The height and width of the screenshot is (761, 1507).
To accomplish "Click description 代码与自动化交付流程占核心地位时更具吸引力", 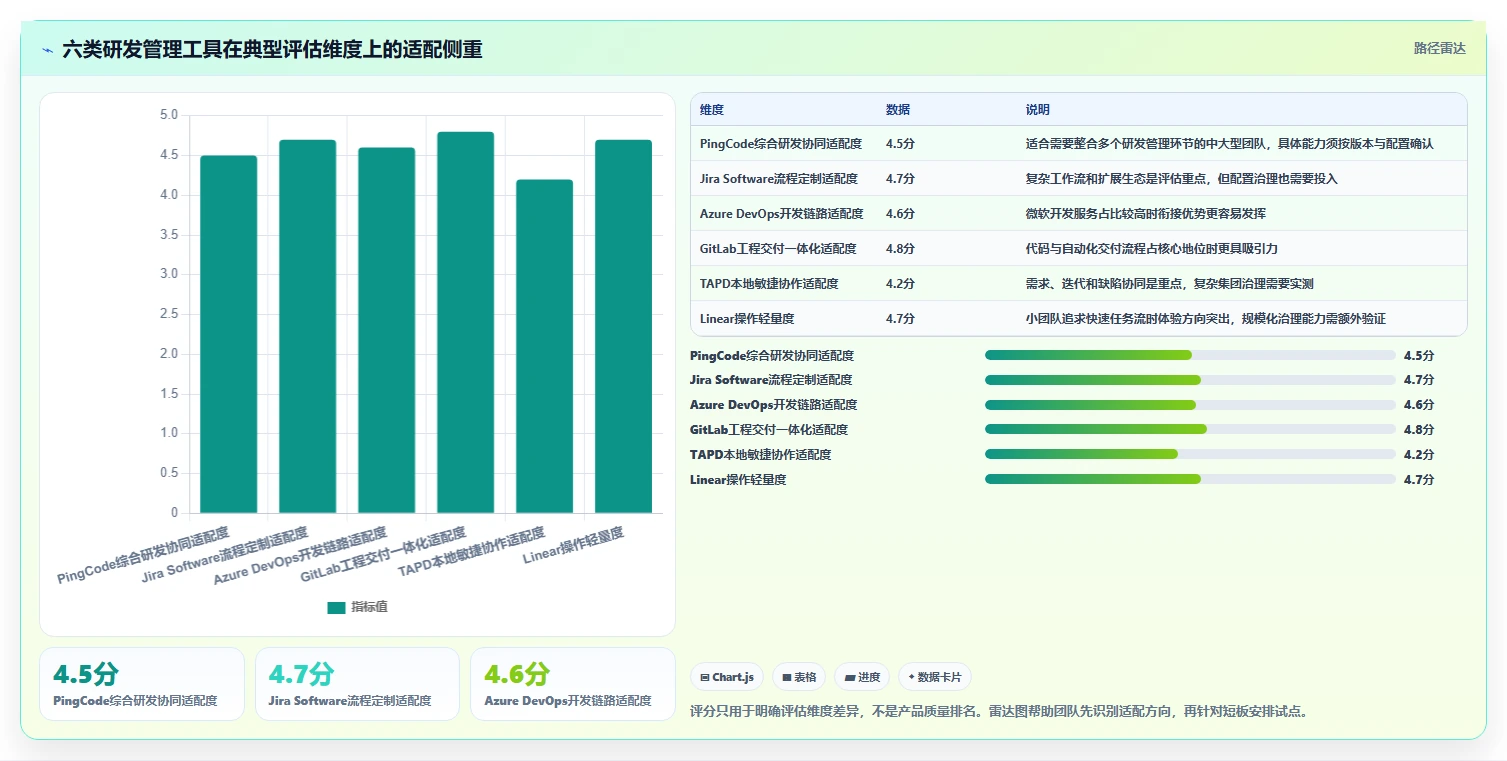I will tap(1152, 249).
